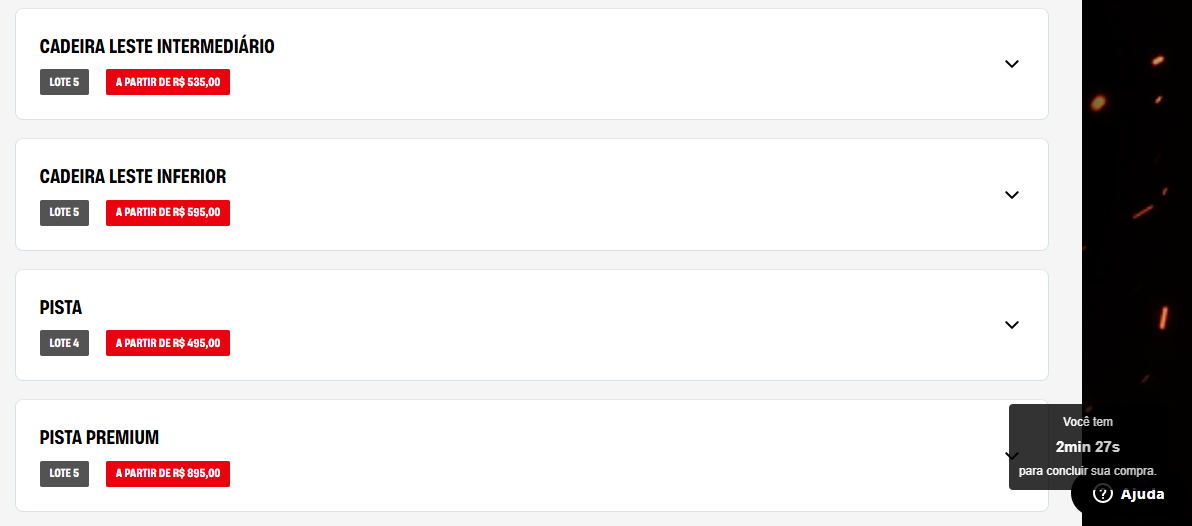This screenshot has width=1192, height=526.
Task: Click Lote 5 badge under Intermediário
Action: (64, 82)
